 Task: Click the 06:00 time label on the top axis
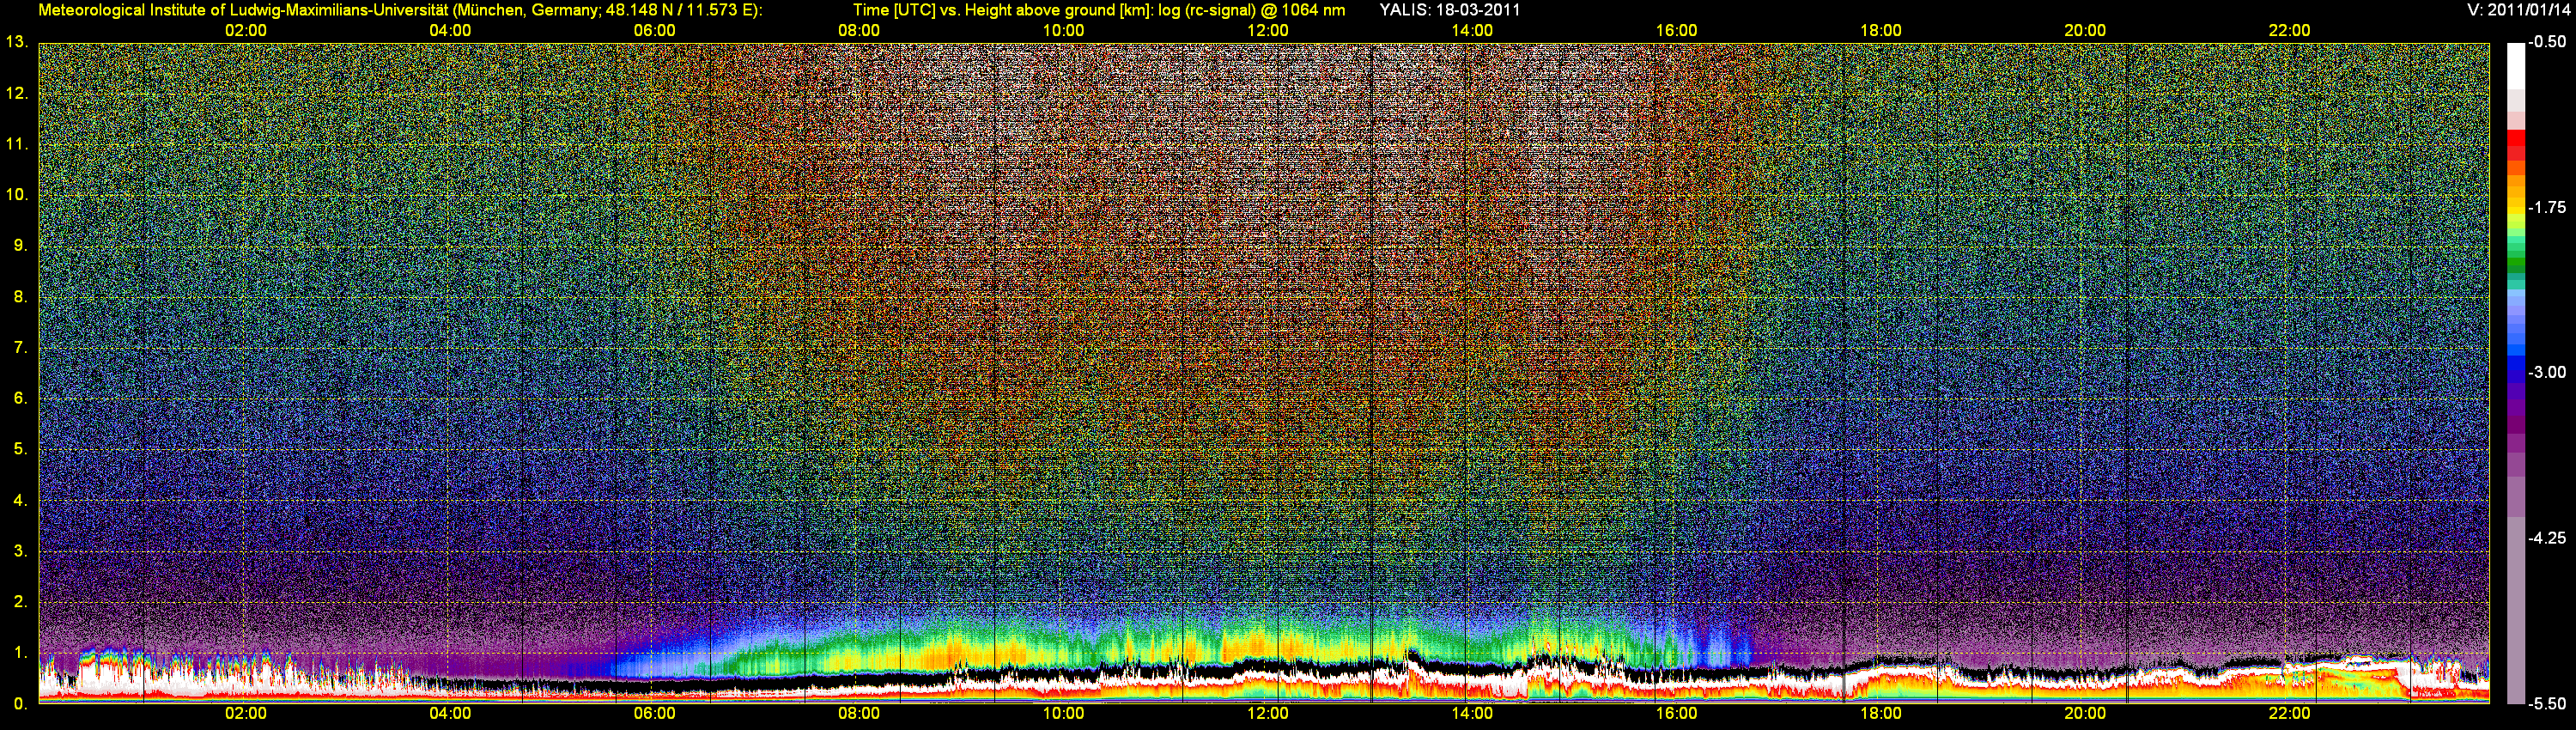coord(654,30)
